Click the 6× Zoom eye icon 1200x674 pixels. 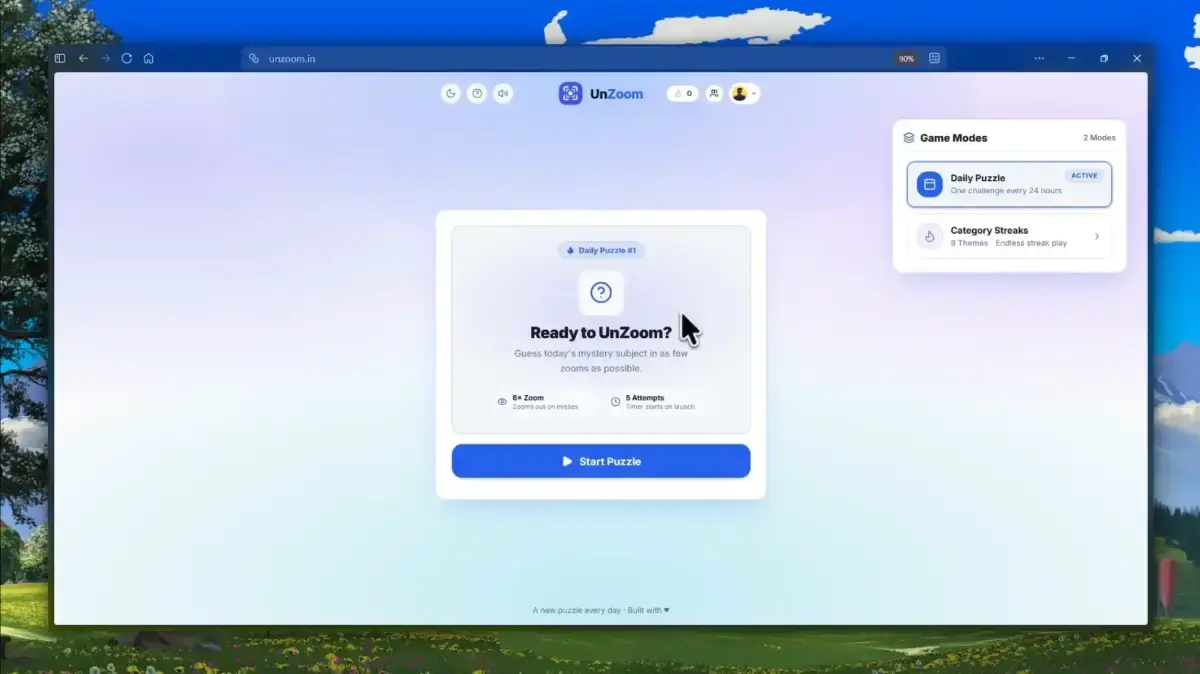(x=502, y=401)
